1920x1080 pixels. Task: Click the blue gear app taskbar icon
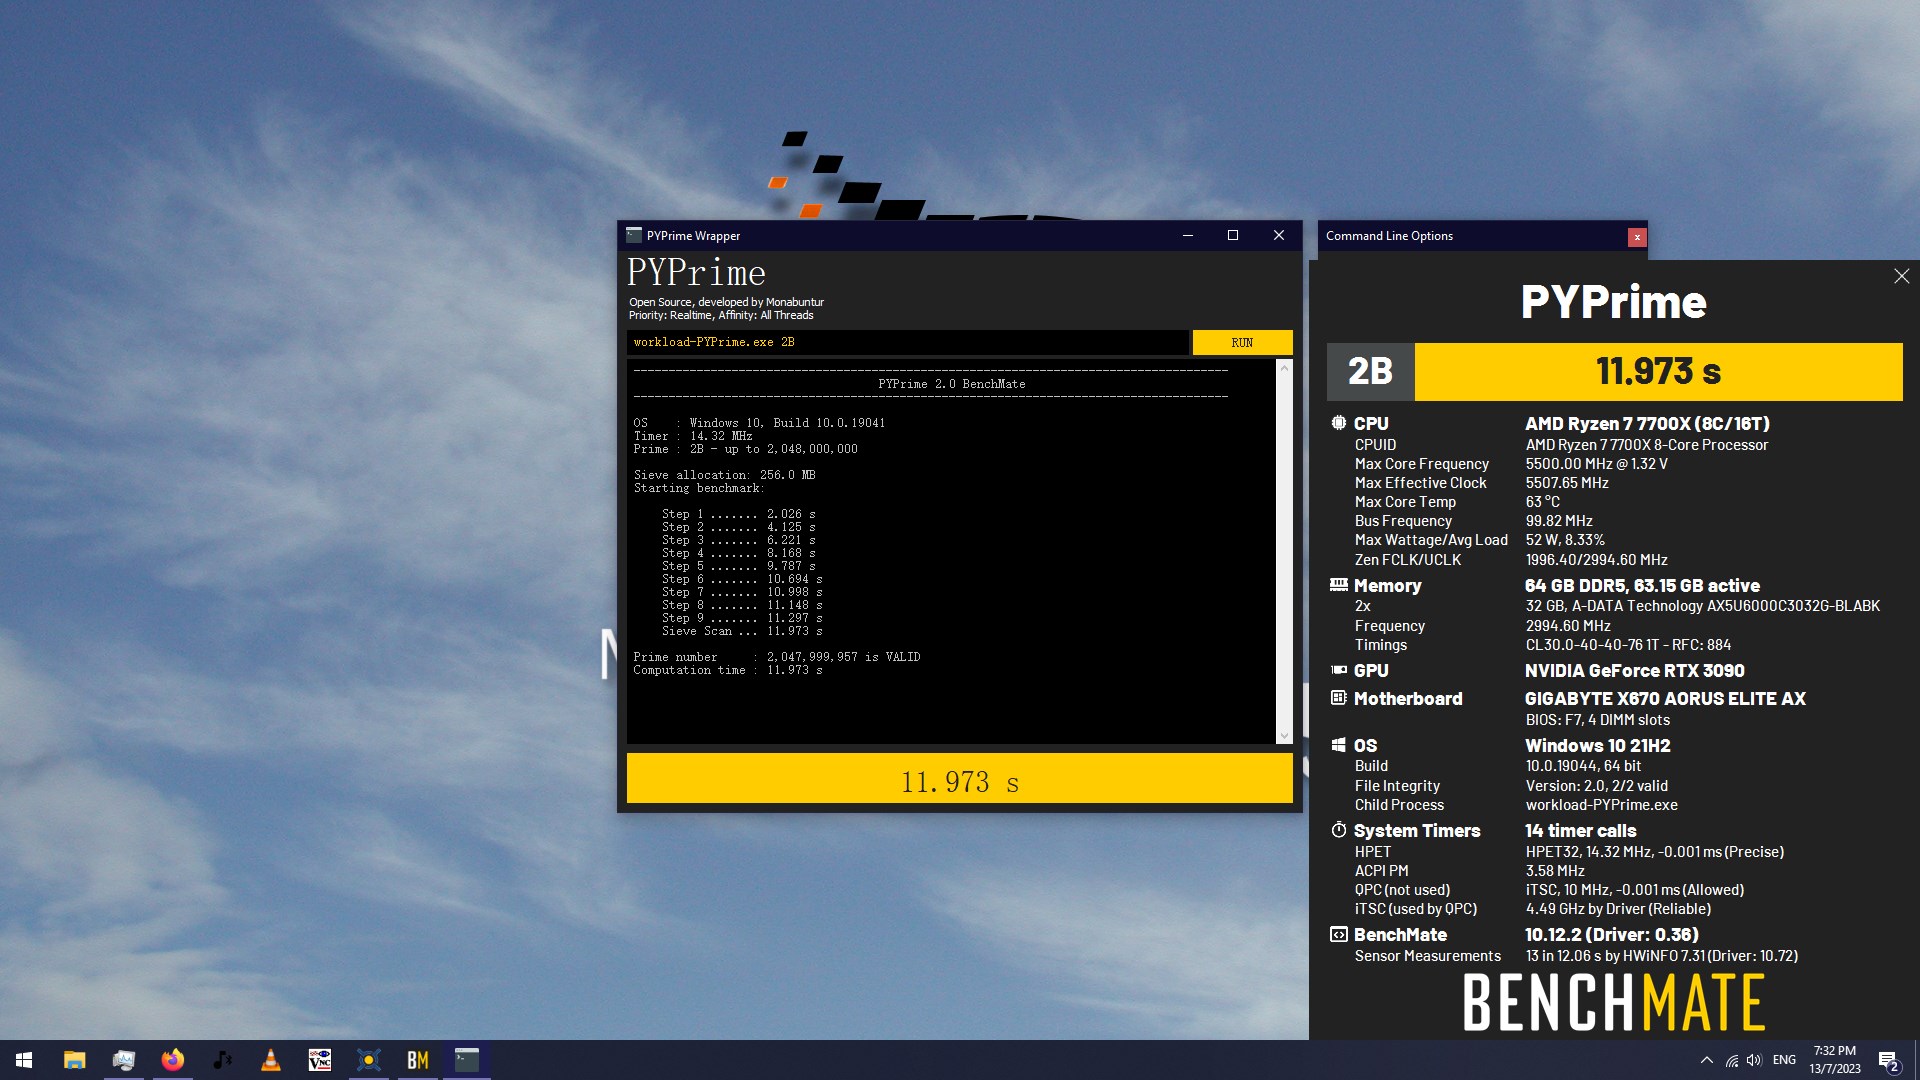pos(369,1060)
